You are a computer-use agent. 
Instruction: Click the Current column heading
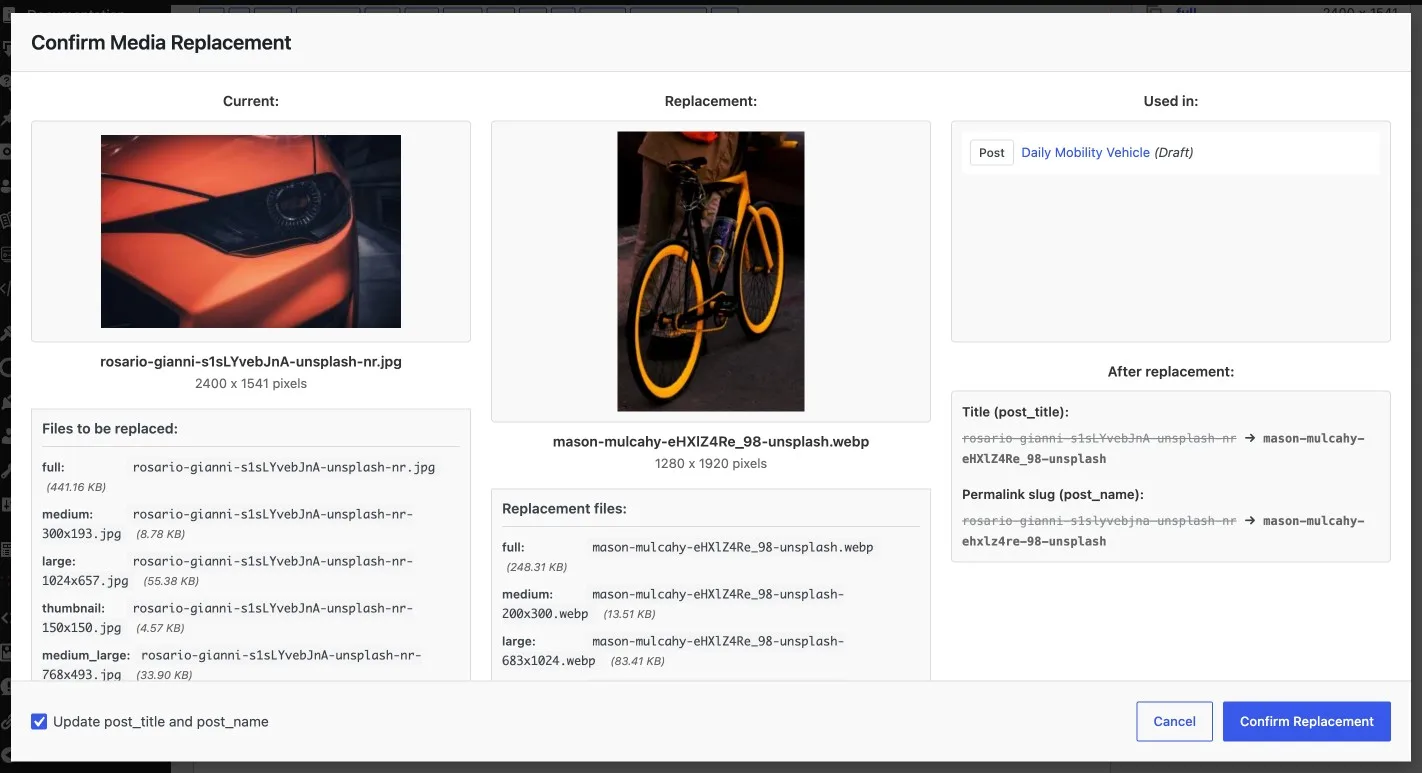click(x=251, y=101)
